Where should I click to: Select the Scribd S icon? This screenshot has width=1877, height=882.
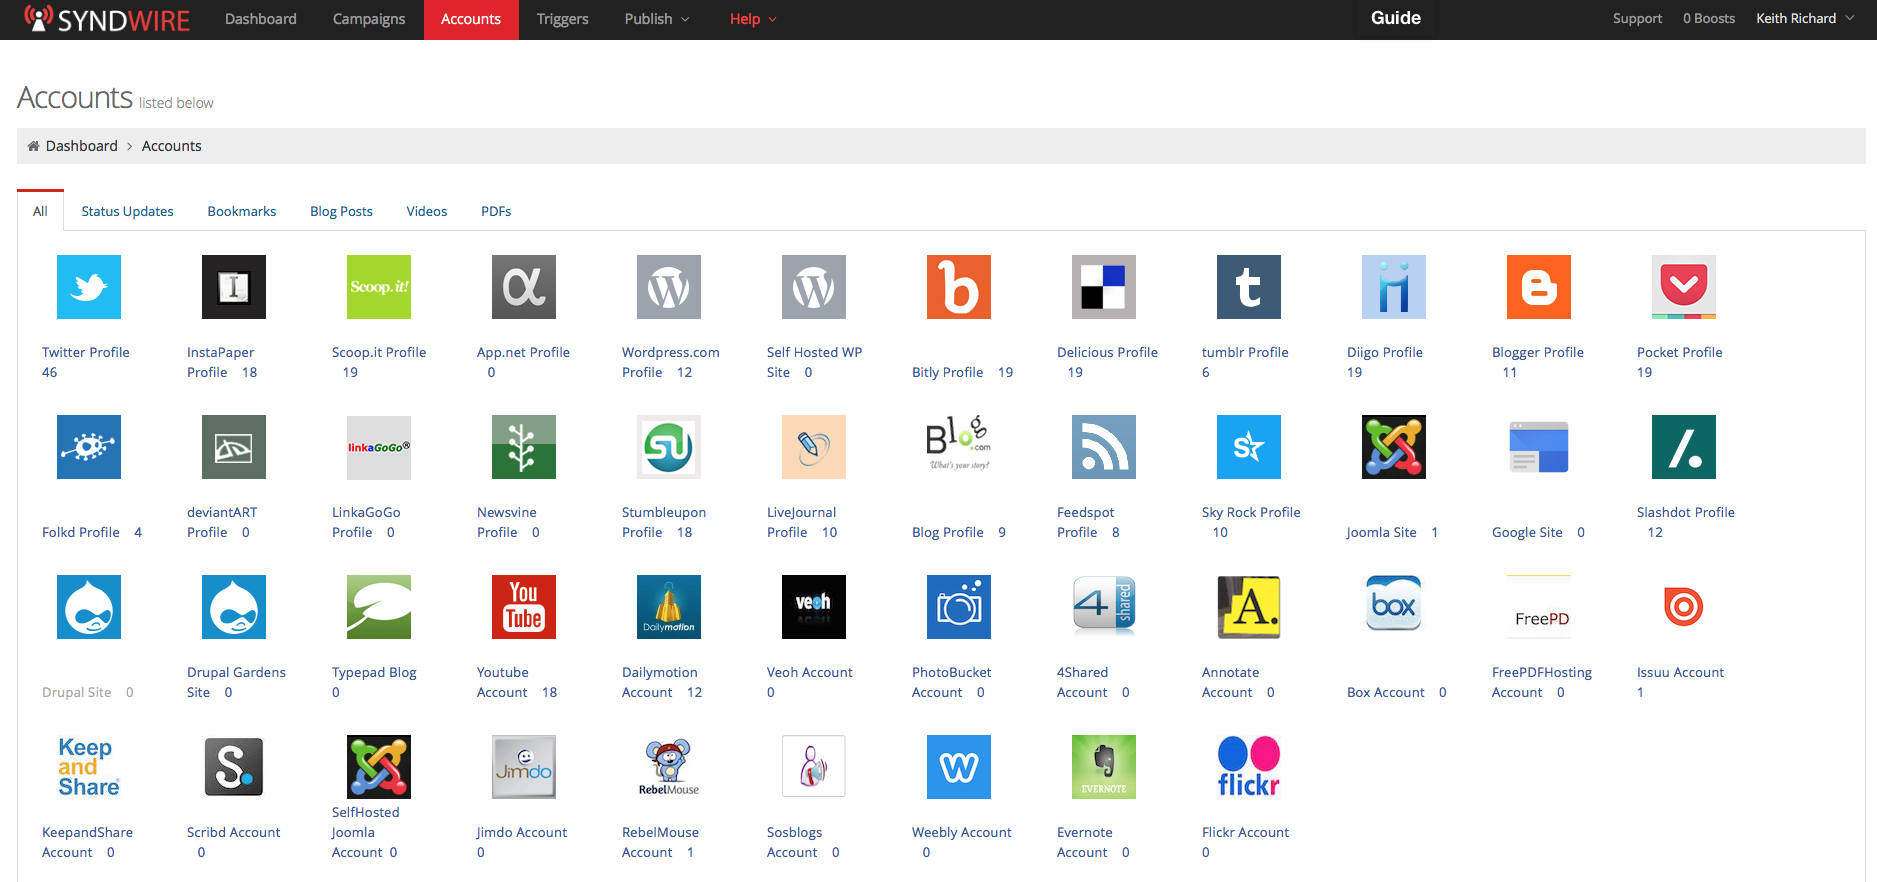coord(234,767)
